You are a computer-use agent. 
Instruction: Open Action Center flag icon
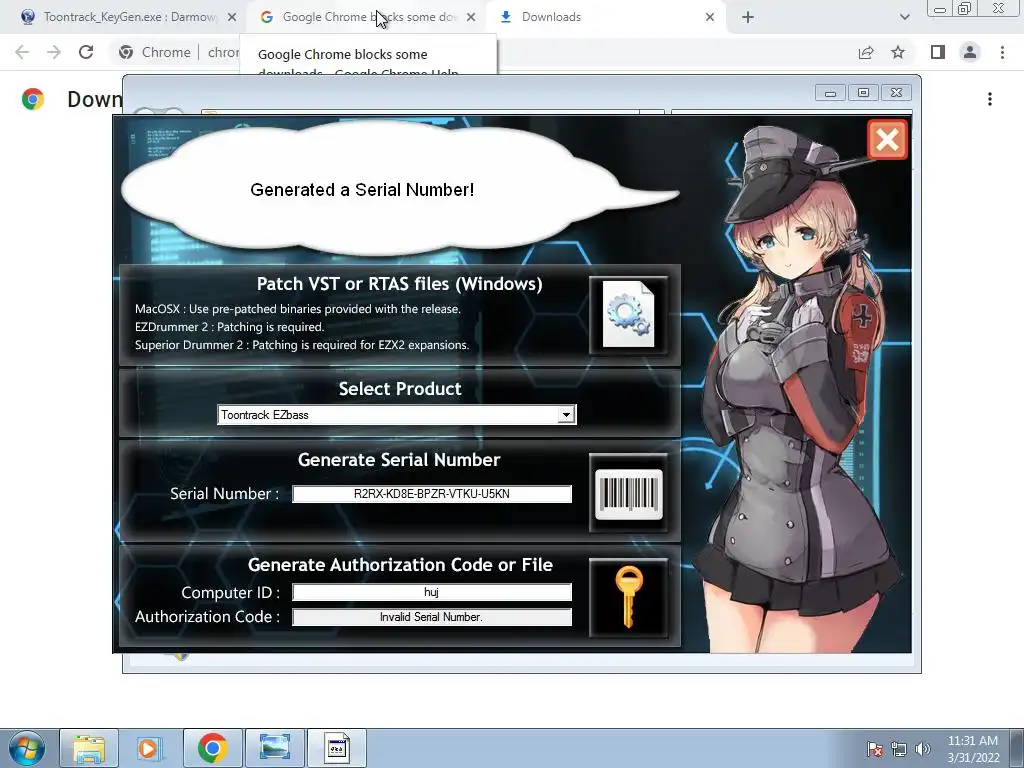pyautogui.click(x=874, y=749)
